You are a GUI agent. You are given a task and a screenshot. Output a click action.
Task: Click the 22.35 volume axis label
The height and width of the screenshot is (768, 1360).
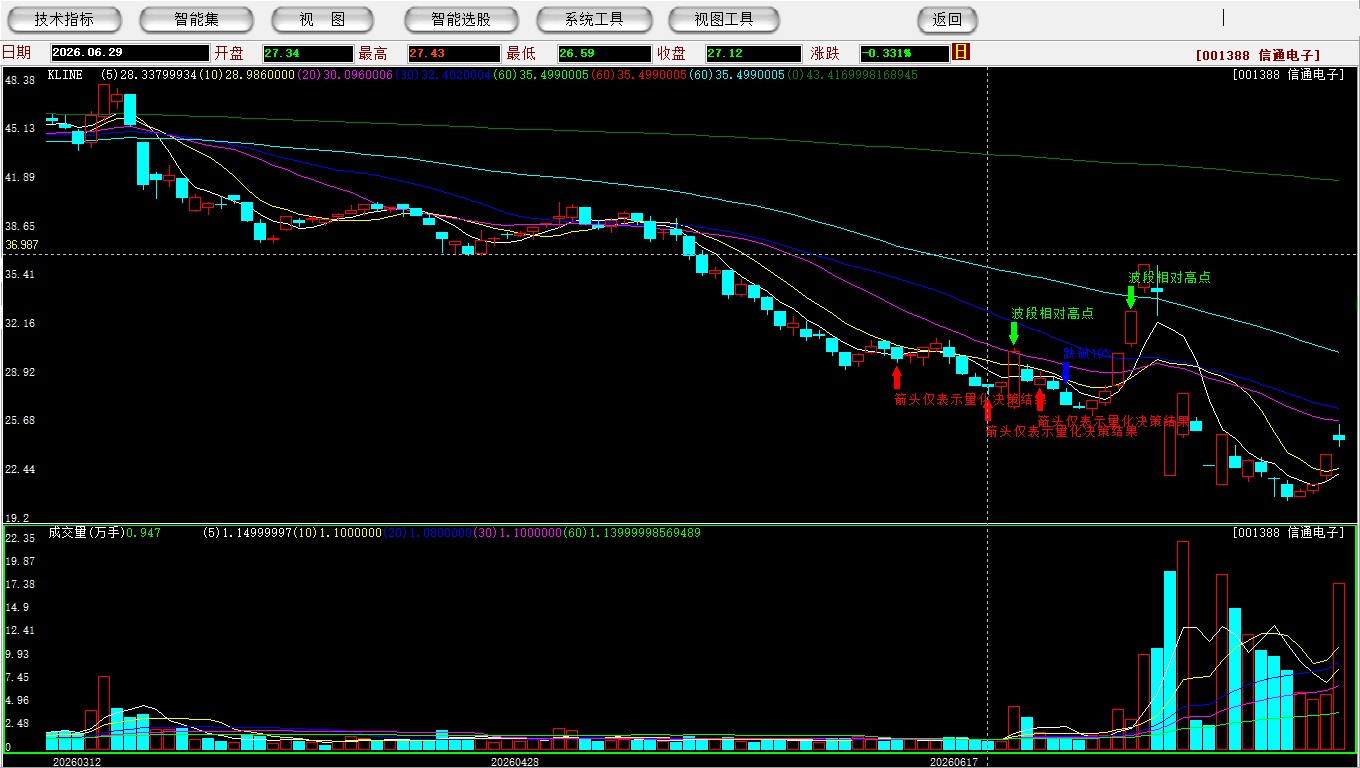point(20,538)
